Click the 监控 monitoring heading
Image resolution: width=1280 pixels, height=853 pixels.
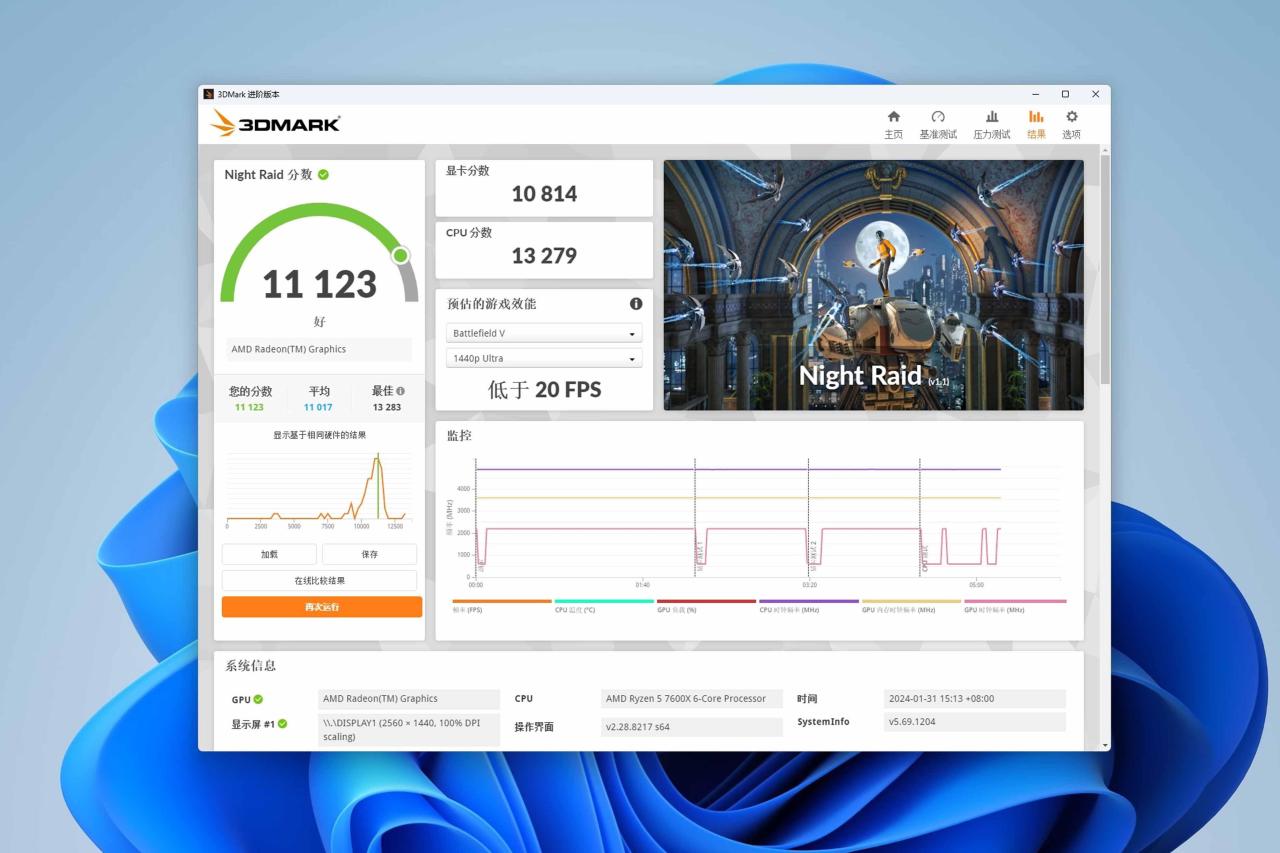pyautogui.click(x=459, y=436)
